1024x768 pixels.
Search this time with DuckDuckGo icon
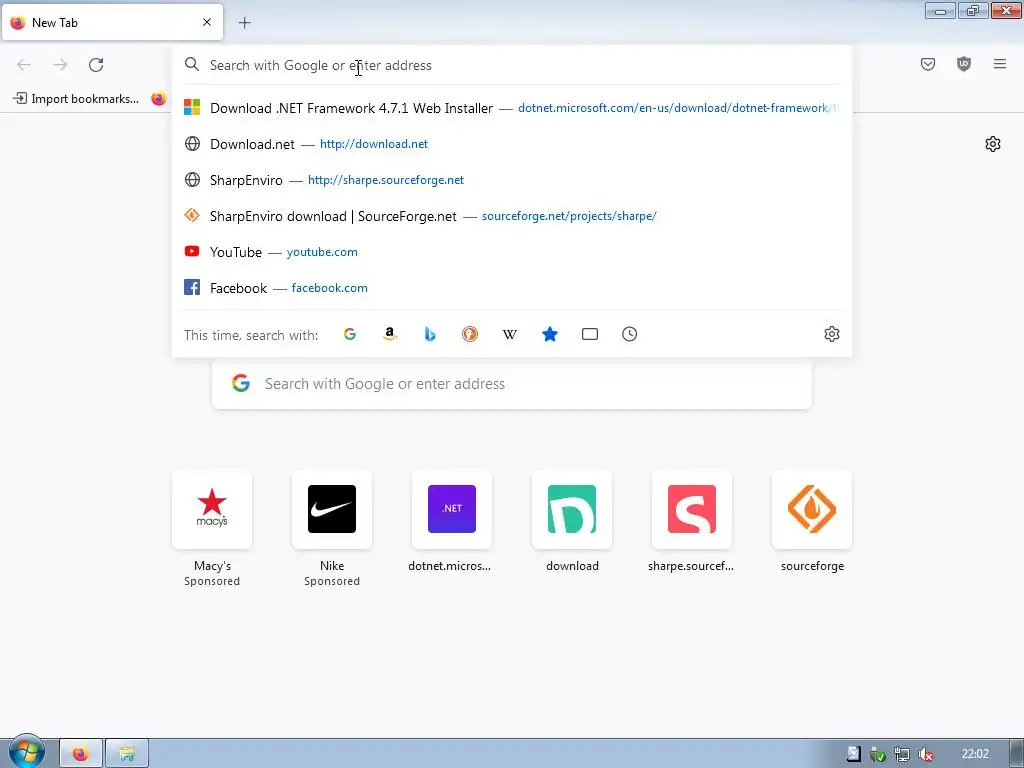pyautogui.click(x=470, y=334)
